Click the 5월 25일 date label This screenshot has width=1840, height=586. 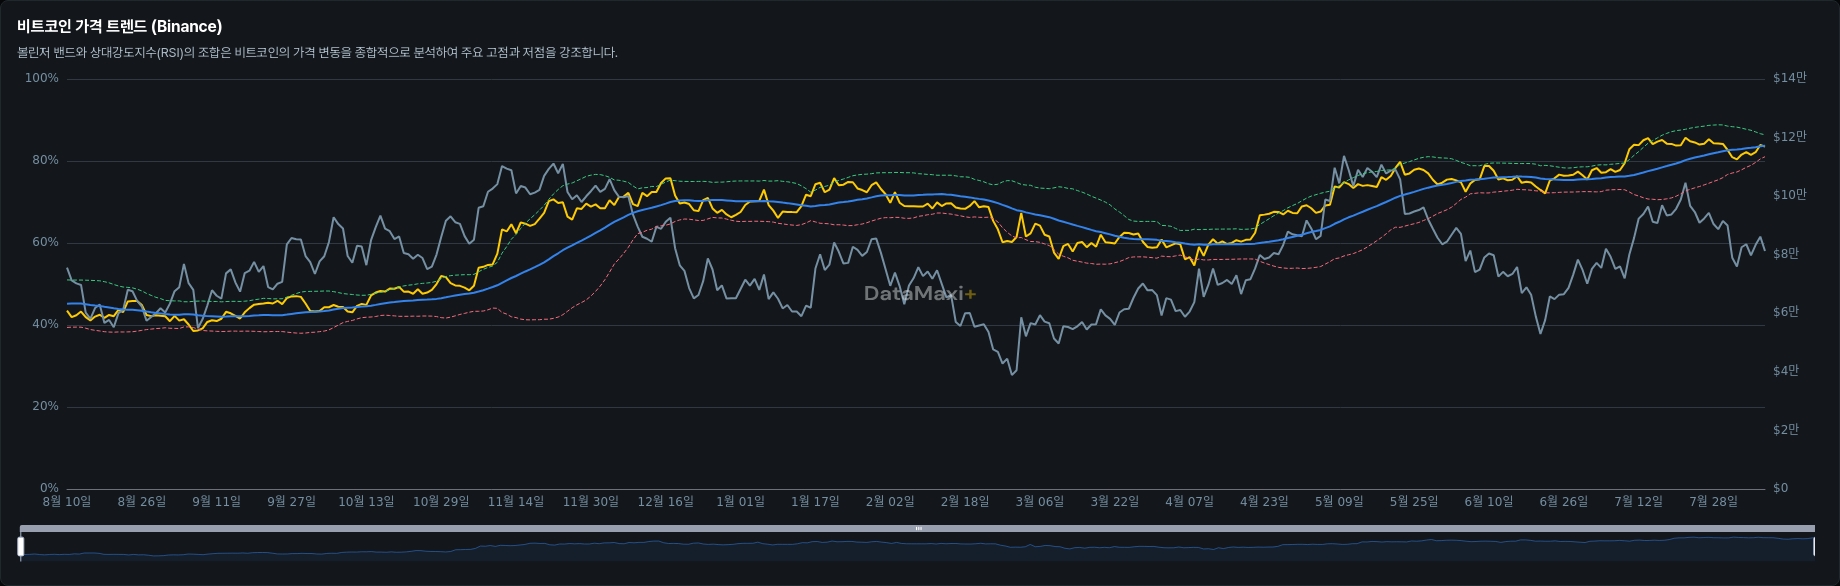(x=1414, y=501)
